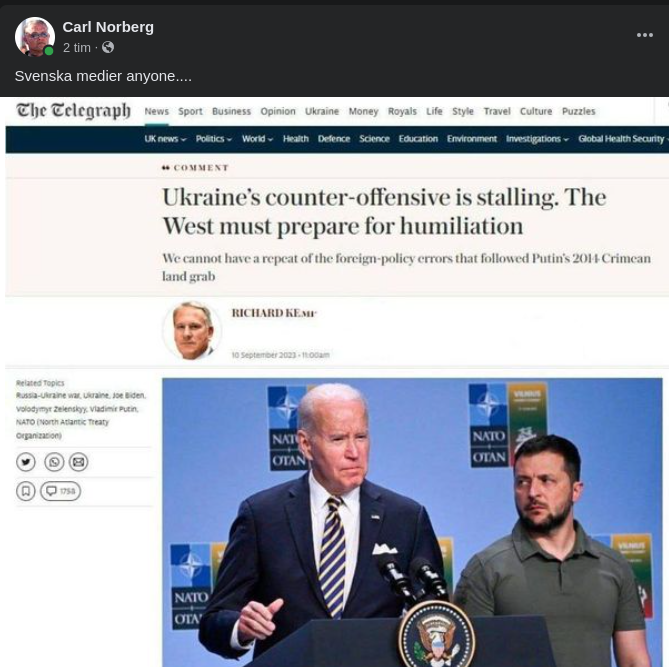Save article with the bookmark icon
Image resolution: width=669 pixels, height=667 pixels.
coord(26,491)
